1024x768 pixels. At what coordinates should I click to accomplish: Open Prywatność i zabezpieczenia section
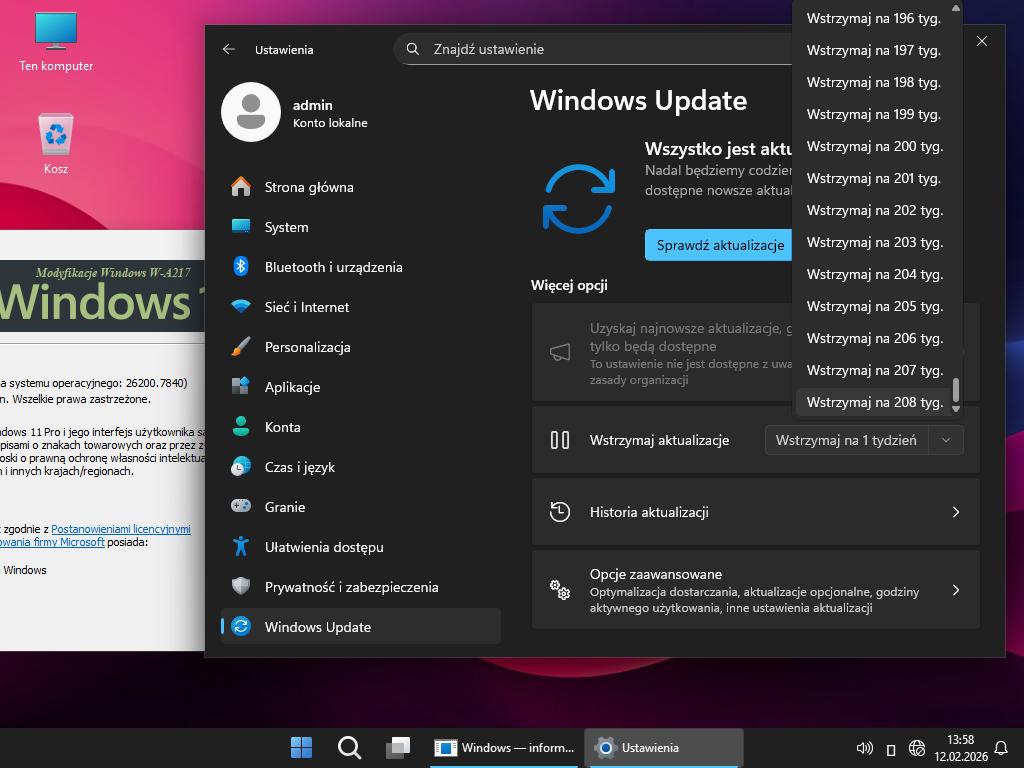tap(351, 587)
